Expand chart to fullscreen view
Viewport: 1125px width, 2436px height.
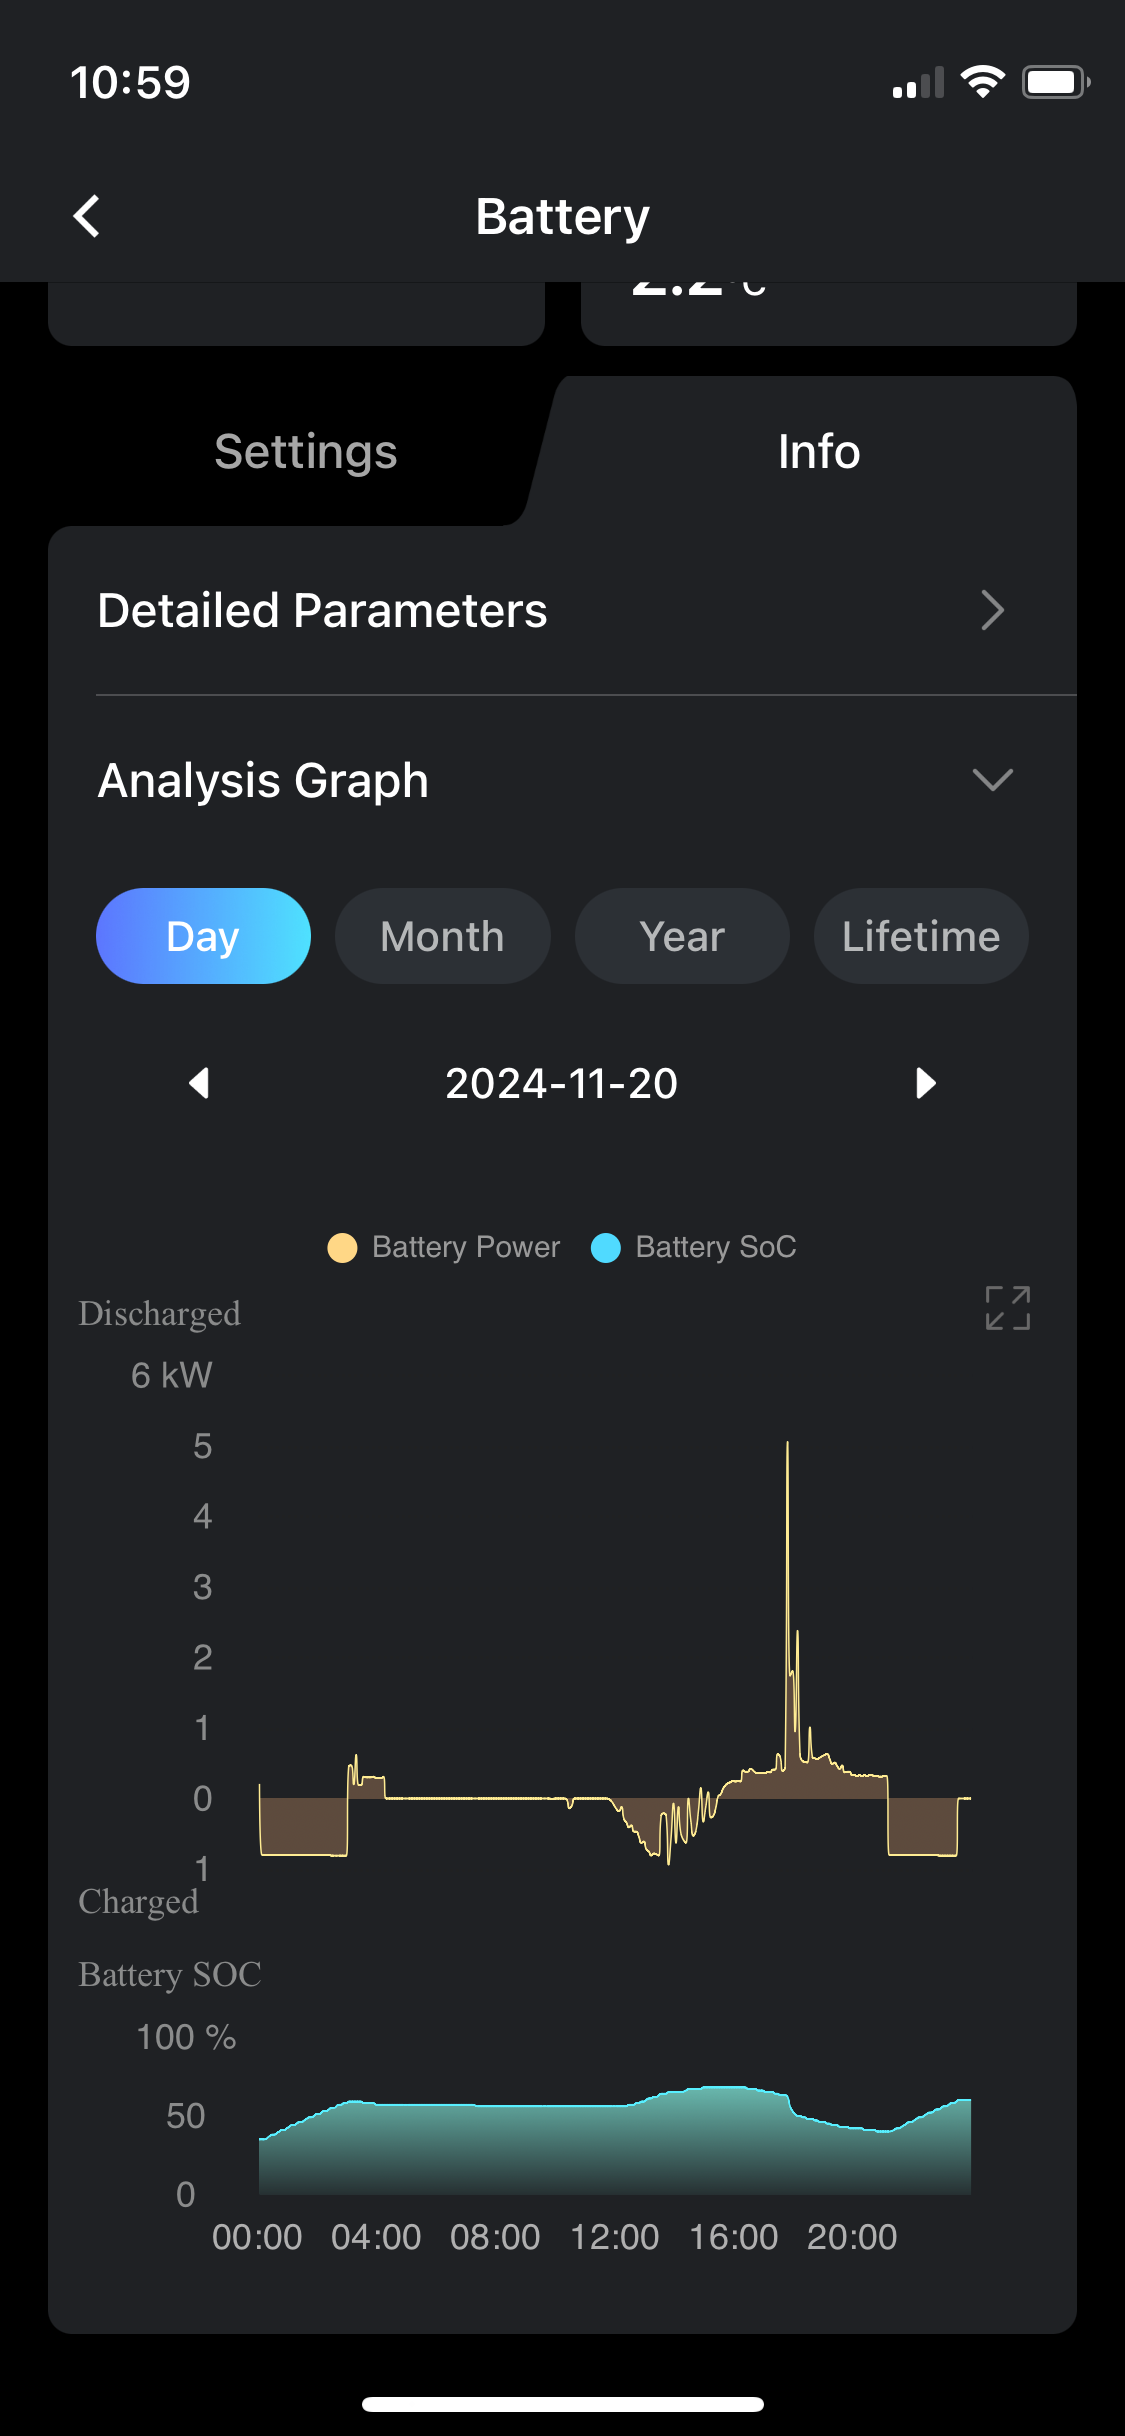(x=1007, y=1307)
